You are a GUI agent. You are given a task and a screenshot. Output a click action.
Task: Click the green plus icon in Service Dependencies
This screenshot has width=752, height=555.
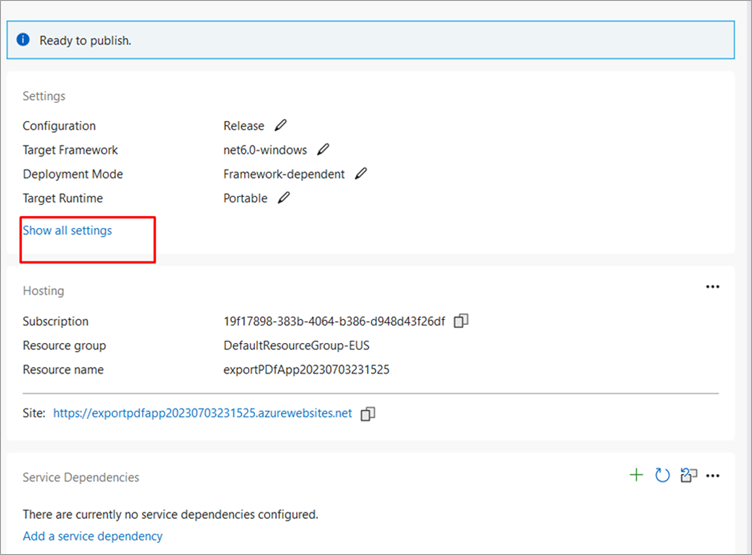click(636, 475)
